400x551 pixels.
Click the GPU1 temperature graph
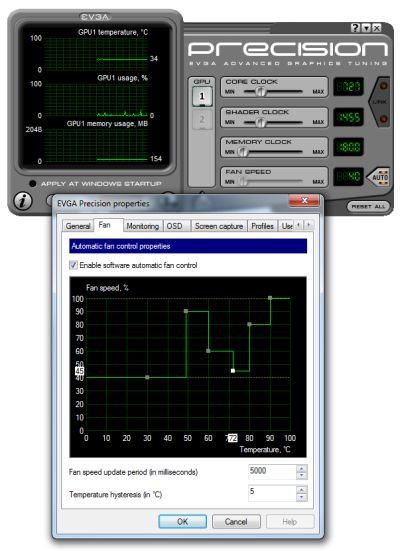[96, 54]
